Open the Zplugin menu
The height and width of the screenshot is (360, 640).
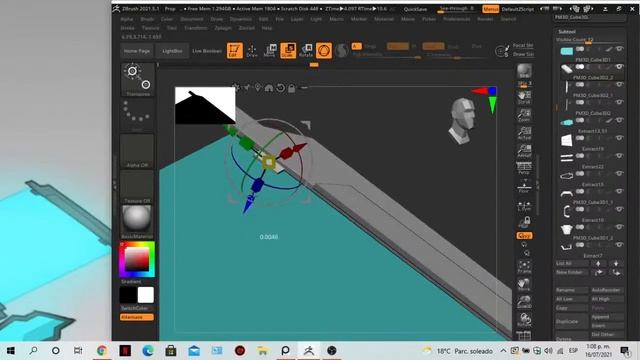coord(223,28)
